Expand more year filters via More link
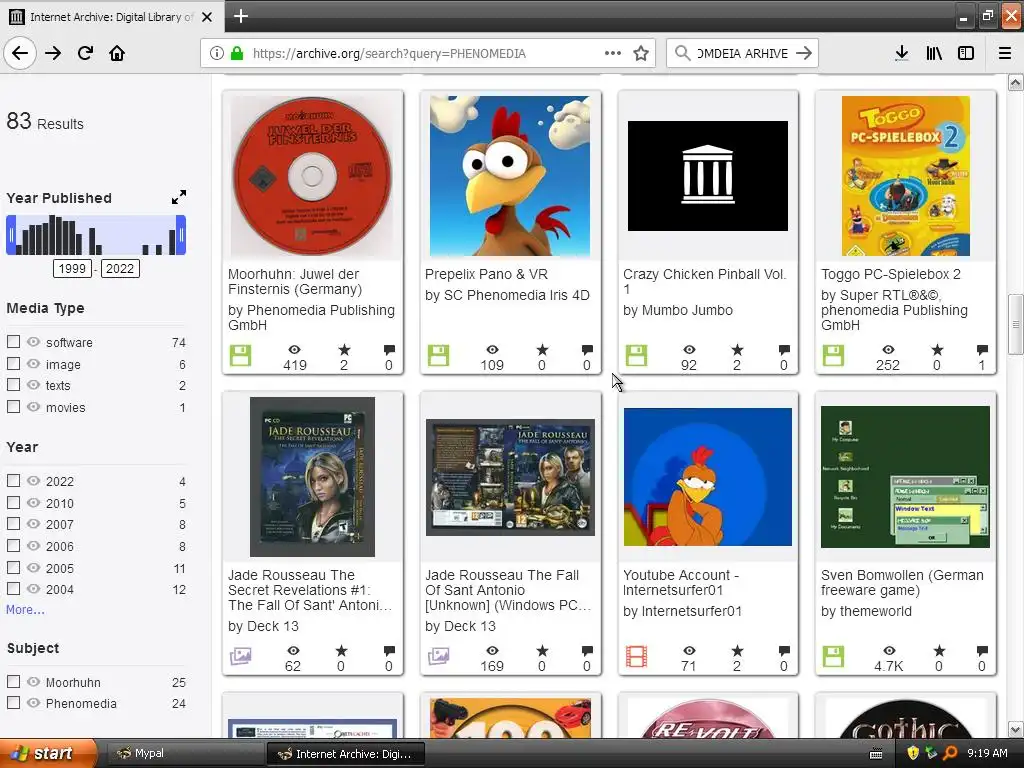1024x768 pixels. [25, 609]
